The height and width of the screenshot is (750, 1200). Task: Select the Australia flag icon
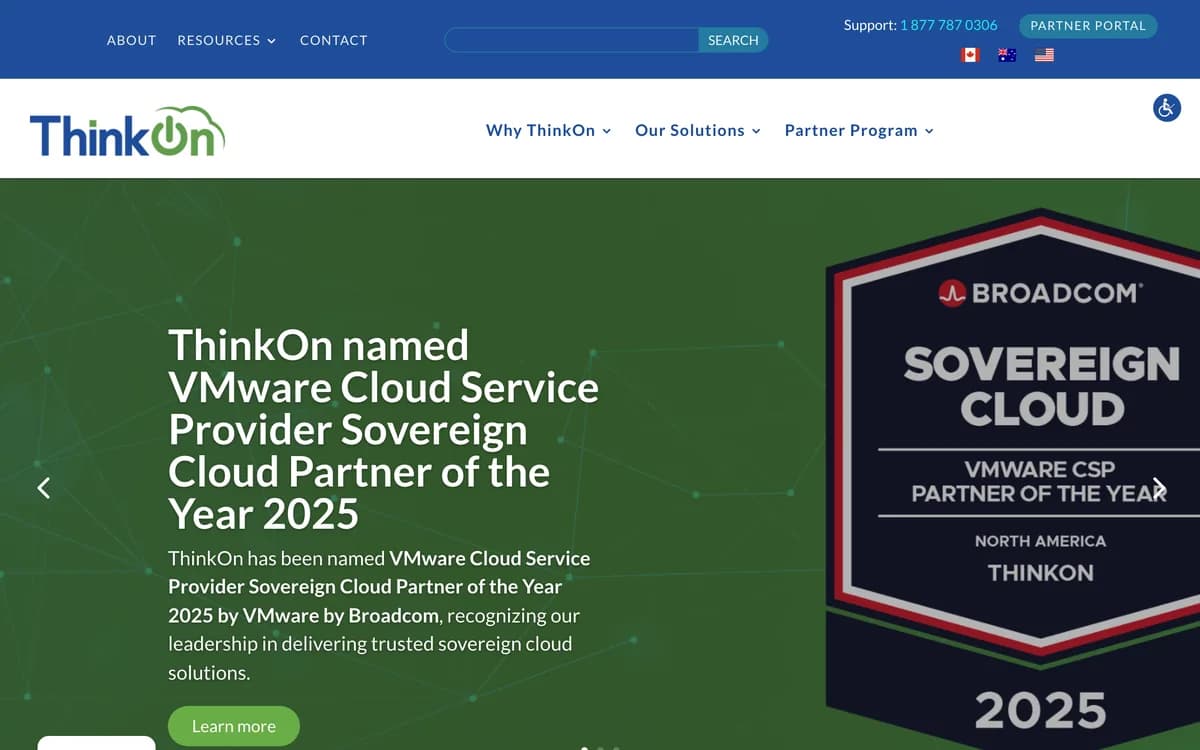click(1007, 55)
